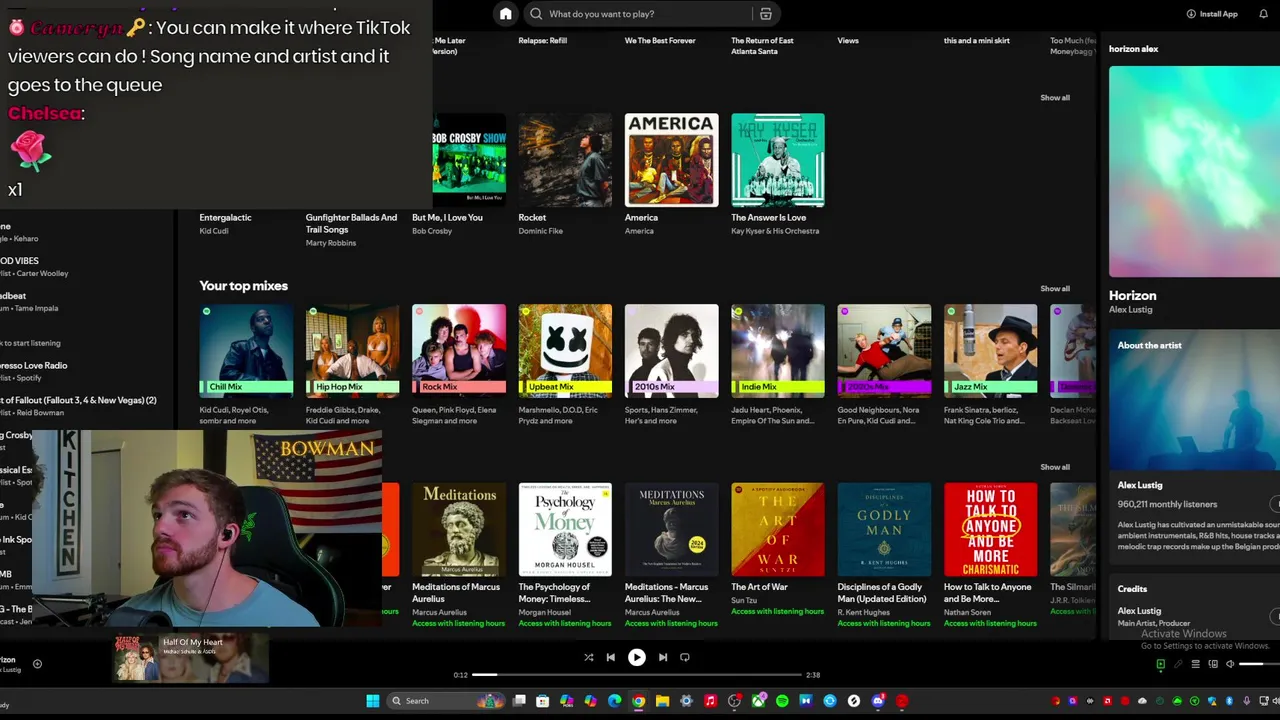Adjust the Spotify volume slider
Image resolution: width=1280 pixels, height=720 pixels.
pos(1259,664)
